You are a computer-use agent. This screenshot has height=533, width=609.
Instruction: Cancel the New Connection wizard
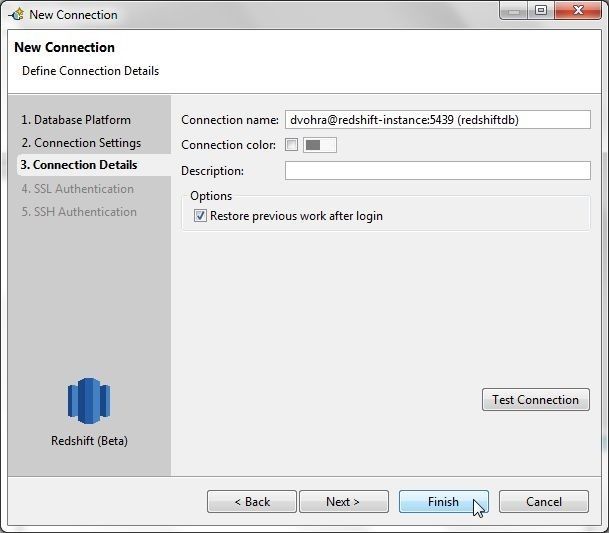coord(544,502)
